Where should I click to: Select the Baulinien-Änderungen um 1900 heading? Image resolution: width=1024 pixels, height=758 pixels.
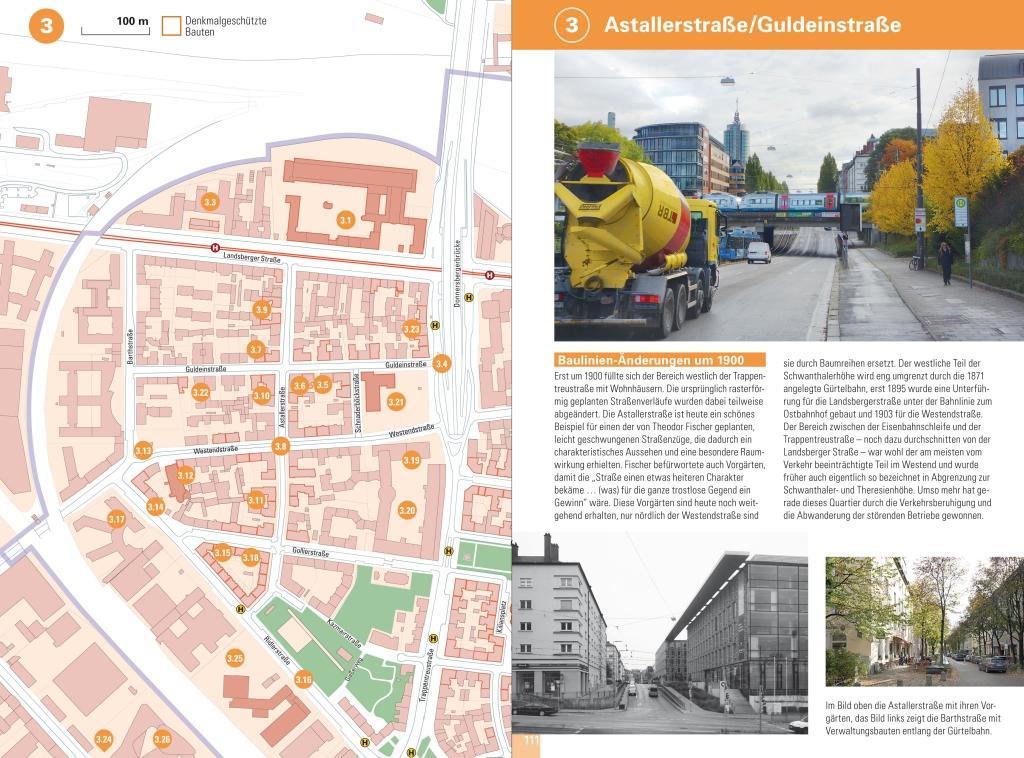point(659,359)
